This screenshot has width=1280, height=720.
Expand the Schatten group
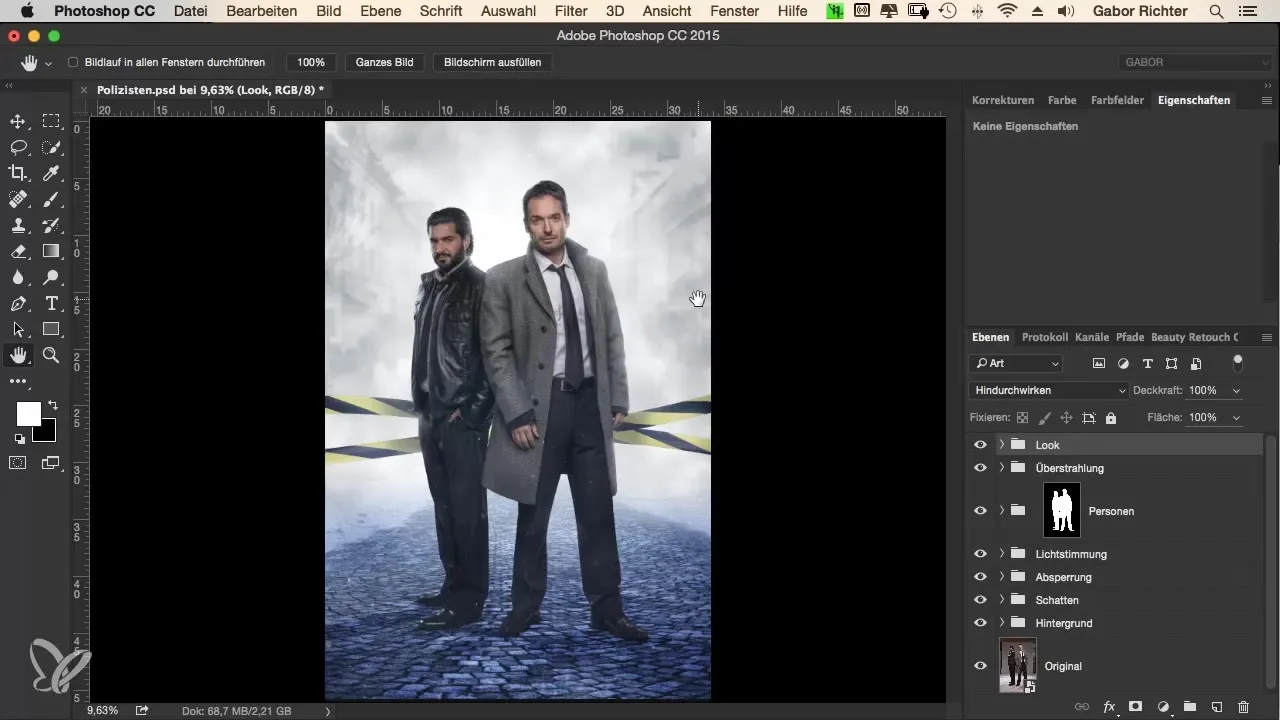pos(1001,600)
